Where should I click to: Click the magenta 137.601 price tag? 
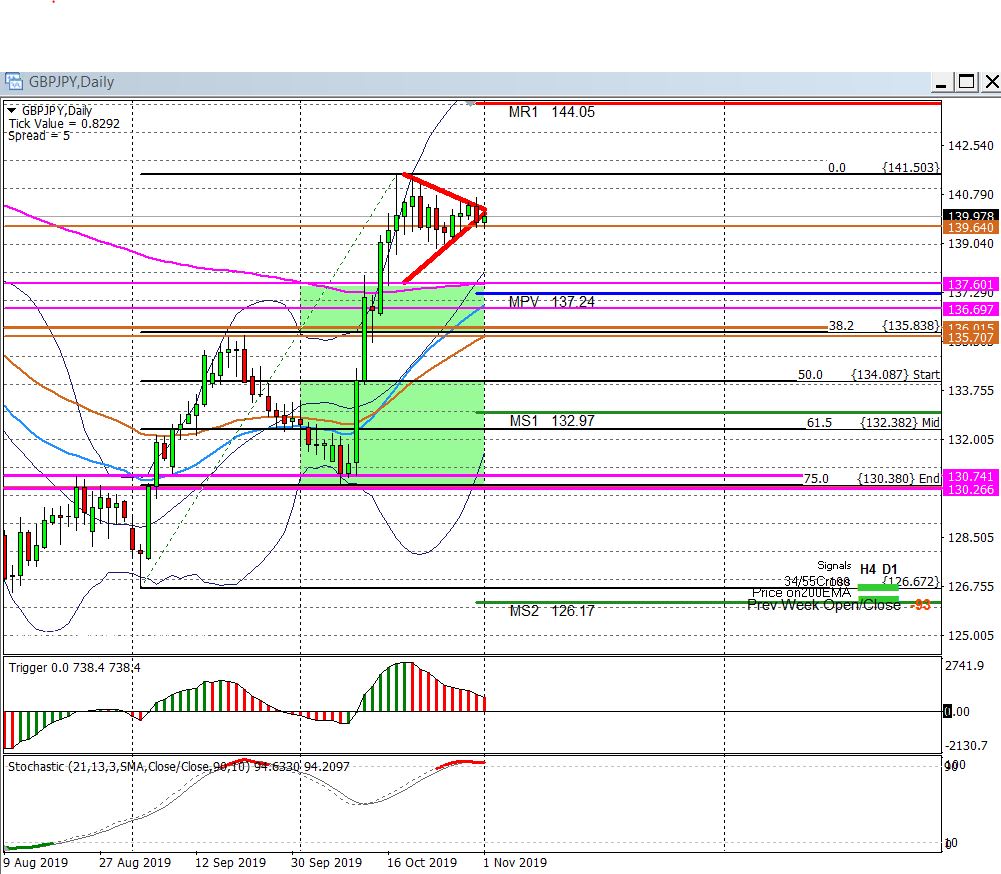tap(969, 284)
